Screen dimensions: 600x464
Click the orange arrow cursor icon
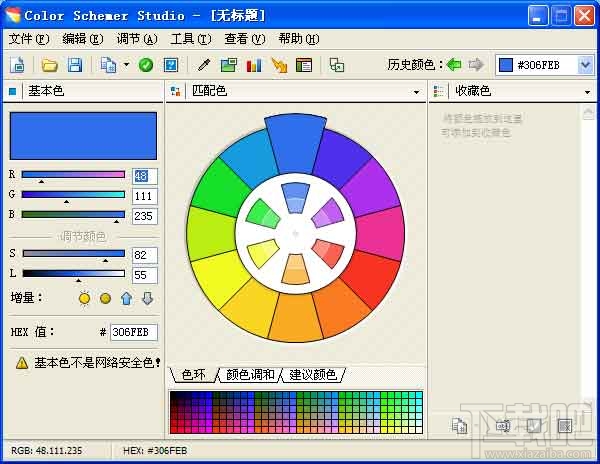[x=279, y=65]
